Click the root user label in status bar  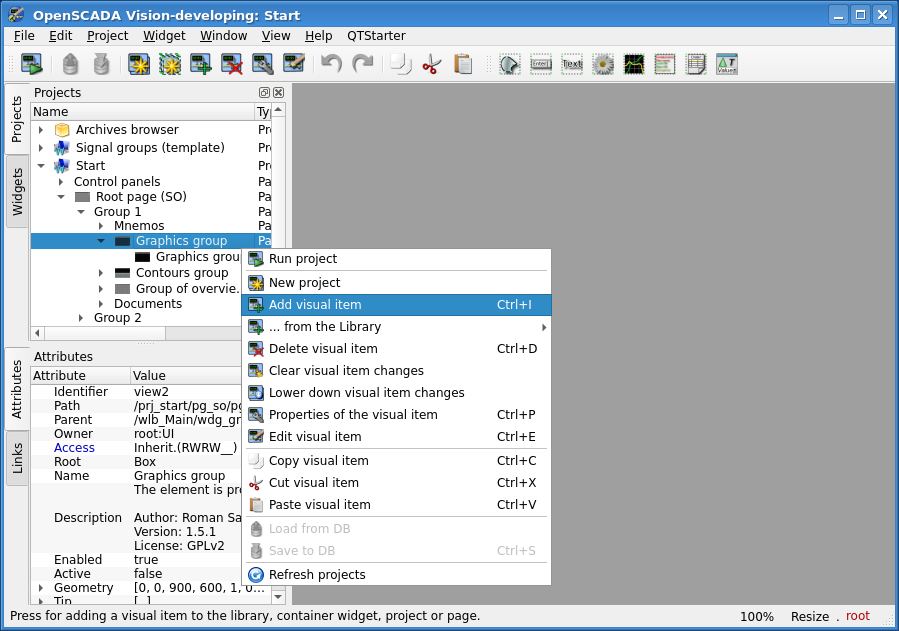pos(858,616)
